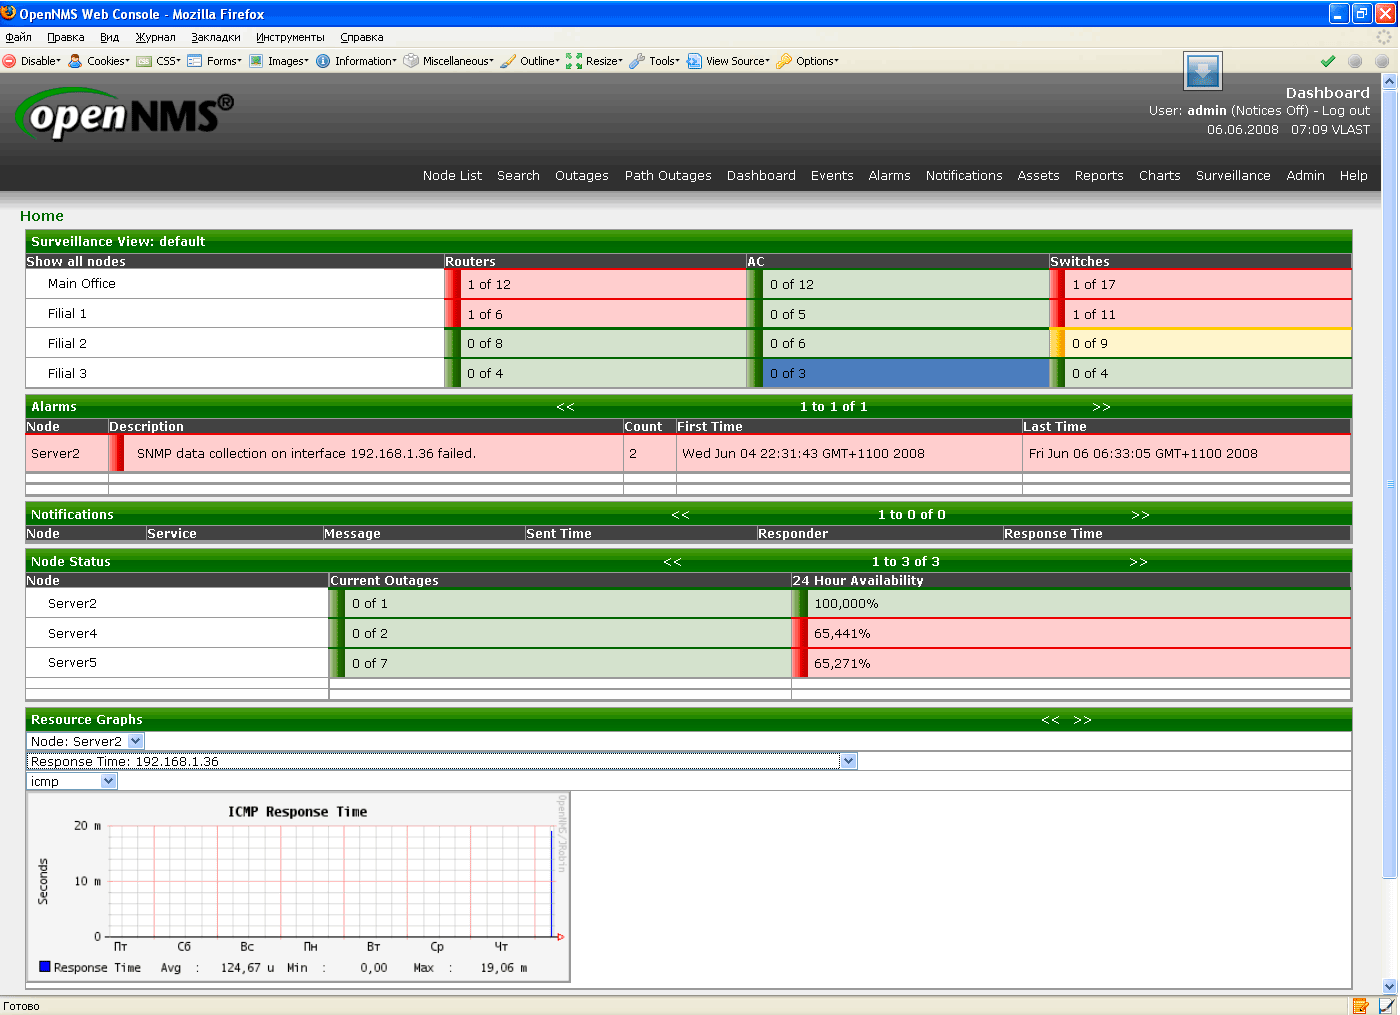Expand the Node: Server2 dropdown
The image size is (1400, 1015).
tap(136, 741)
